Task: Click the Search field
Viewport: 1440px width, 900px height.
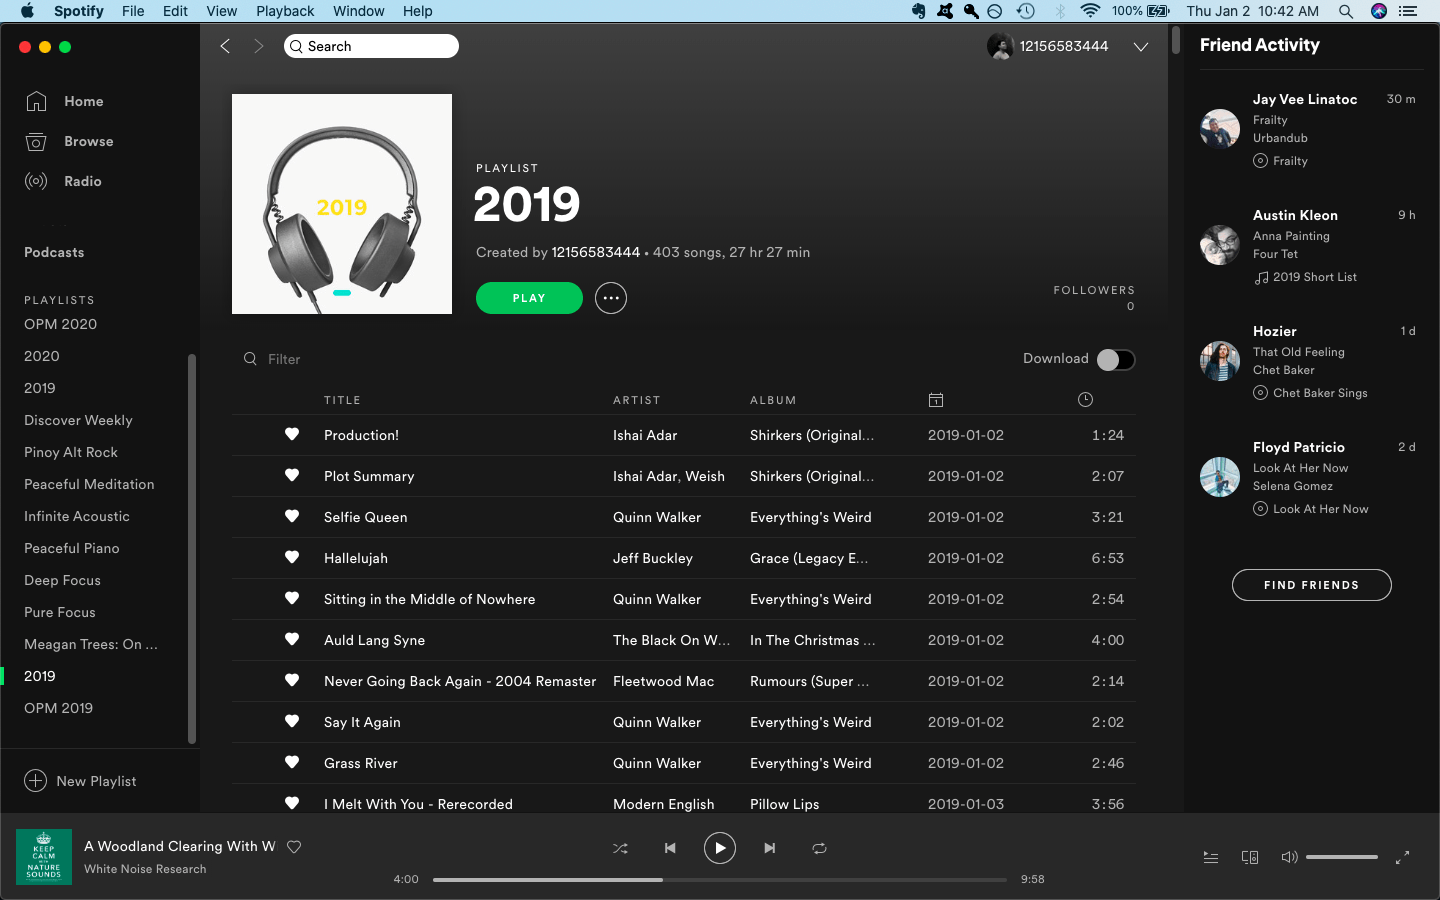Action: pyautogui.click(x=371, y=46)
